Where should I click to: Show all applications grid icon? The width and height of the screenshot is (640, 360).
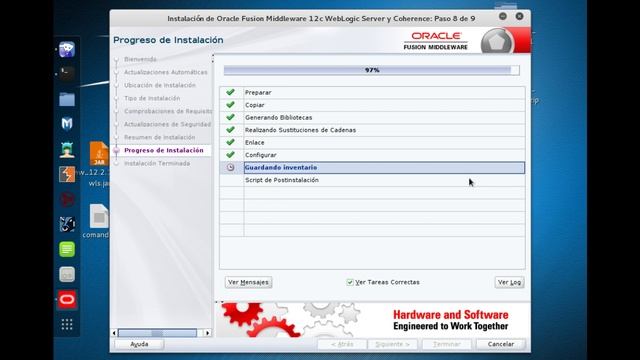click(x=67, y=324)
